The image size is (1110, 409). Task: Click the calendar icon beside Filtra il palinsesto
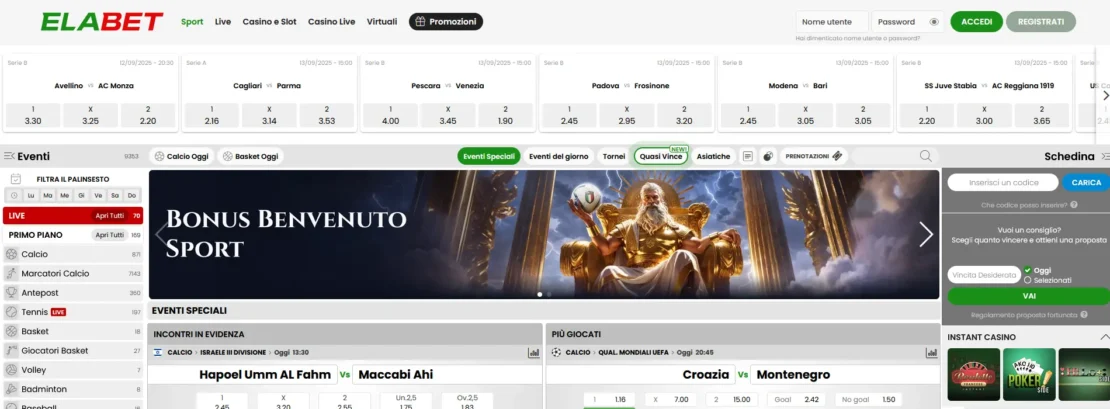tap(14, 178)
